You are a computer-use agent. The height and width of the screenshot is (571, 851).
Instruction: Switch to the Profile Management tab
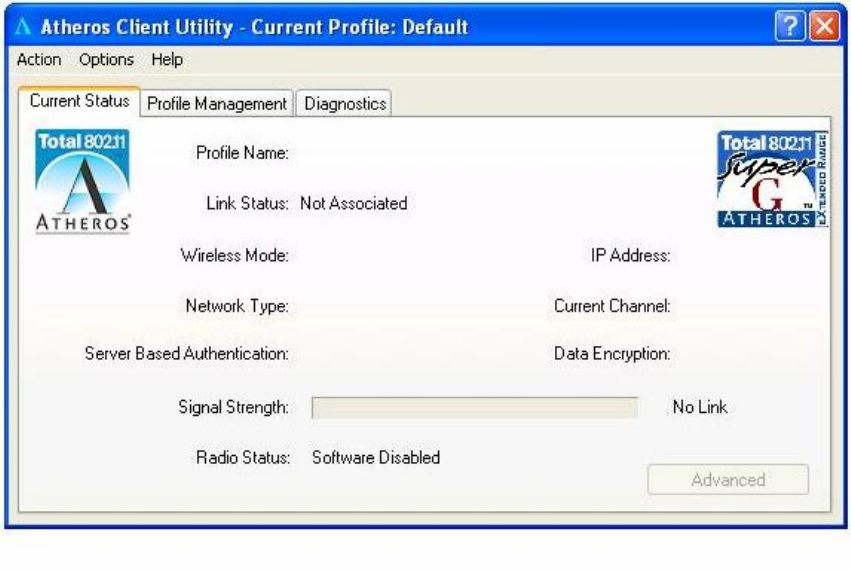217,104
